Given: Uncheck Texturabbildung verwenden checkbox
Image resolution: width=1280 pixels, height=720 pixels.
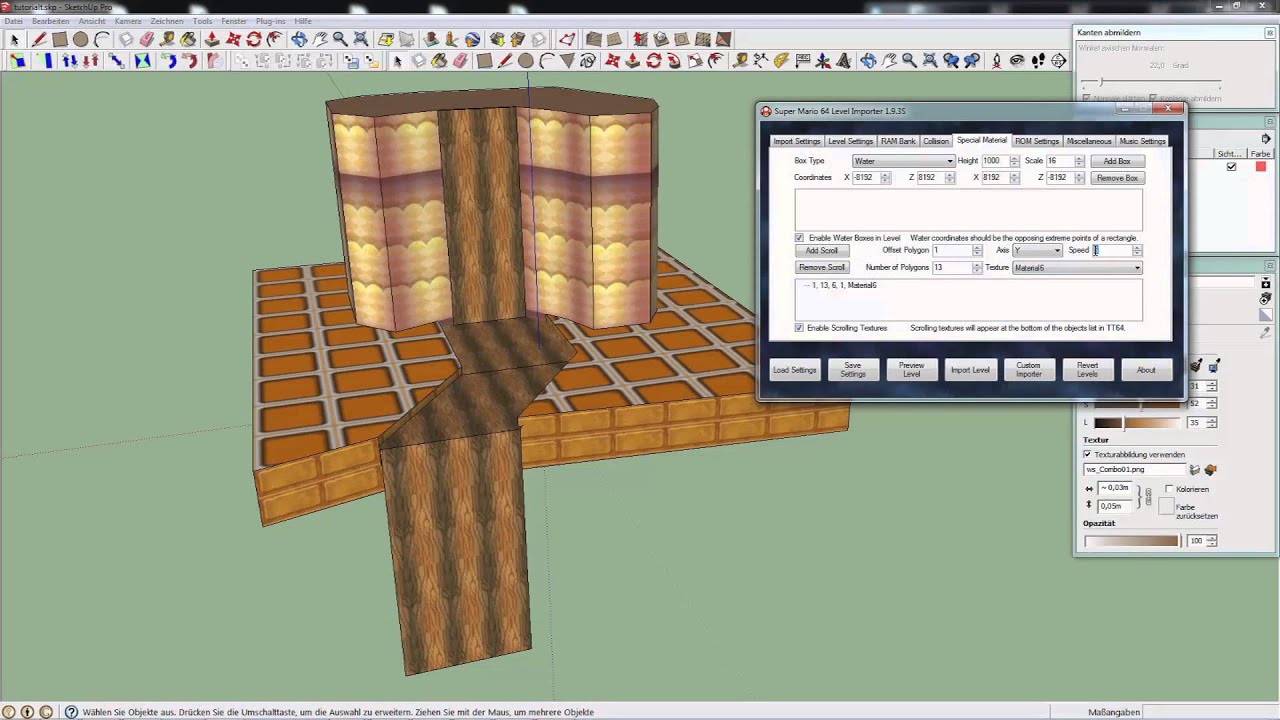Looking at the screenshot, I should tap(1087, 454).
